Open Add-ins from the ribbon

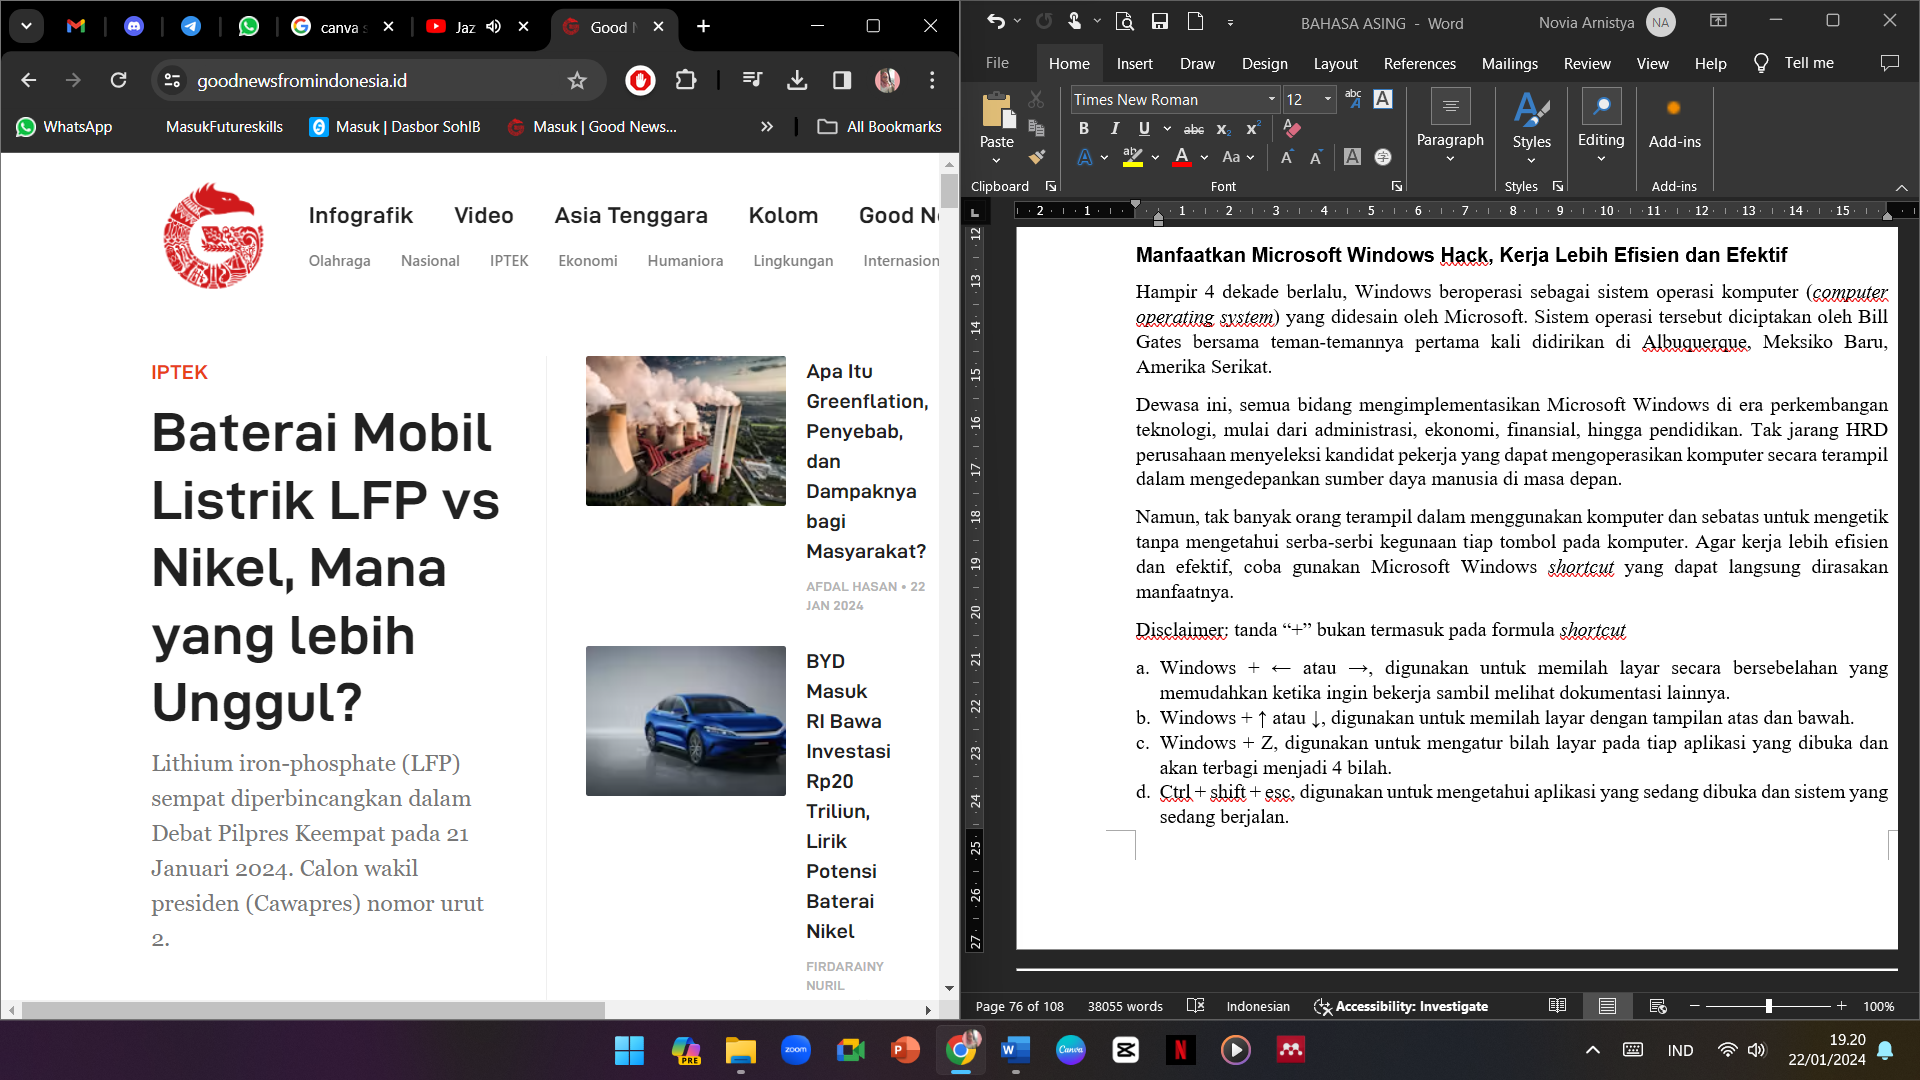tap(1674, 122)
